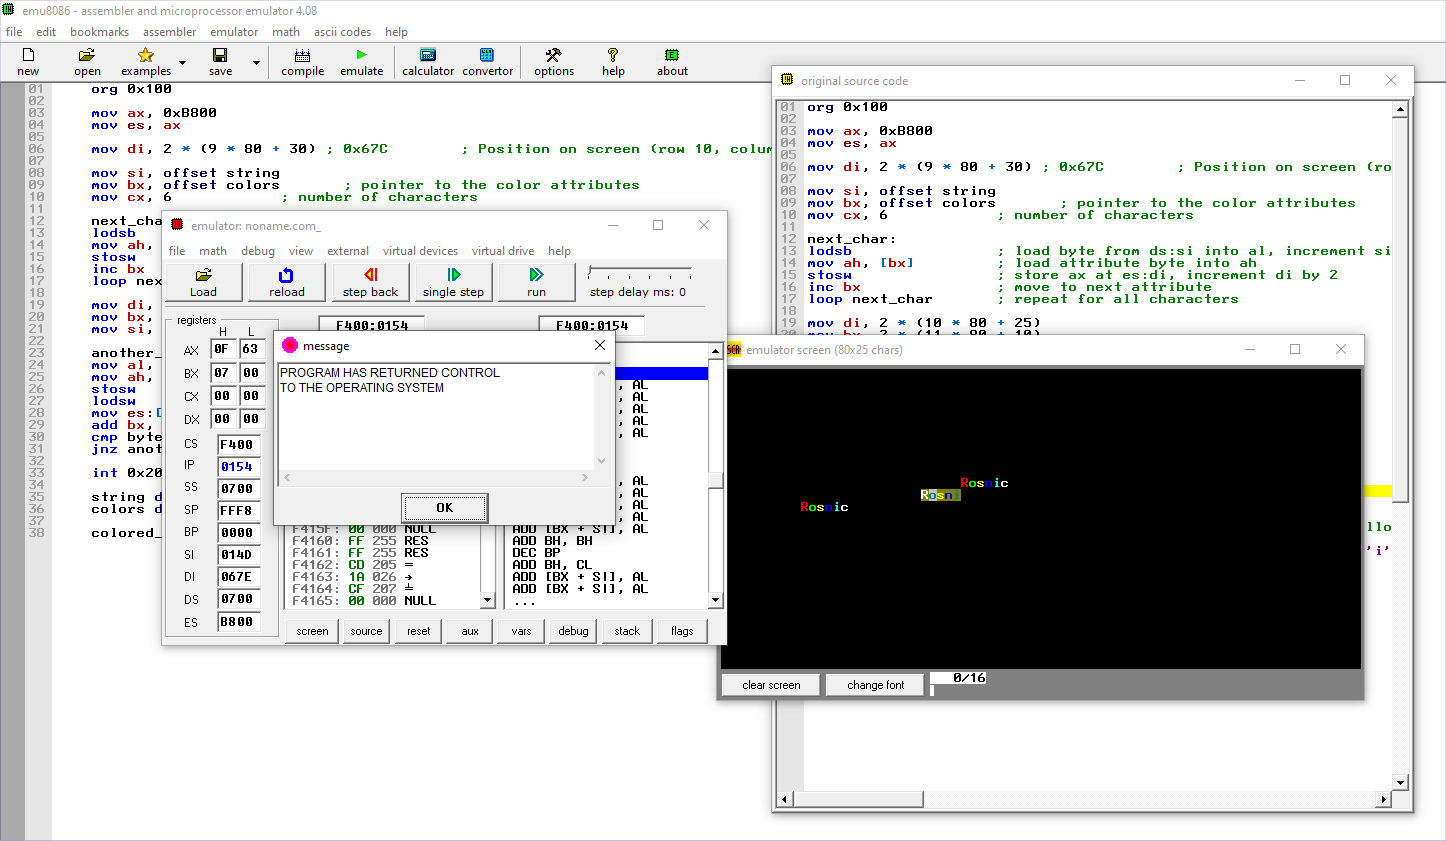Launch the calculator tool
The width and height of the screenshot is (1446, 841).
click(x=428, y=61)
